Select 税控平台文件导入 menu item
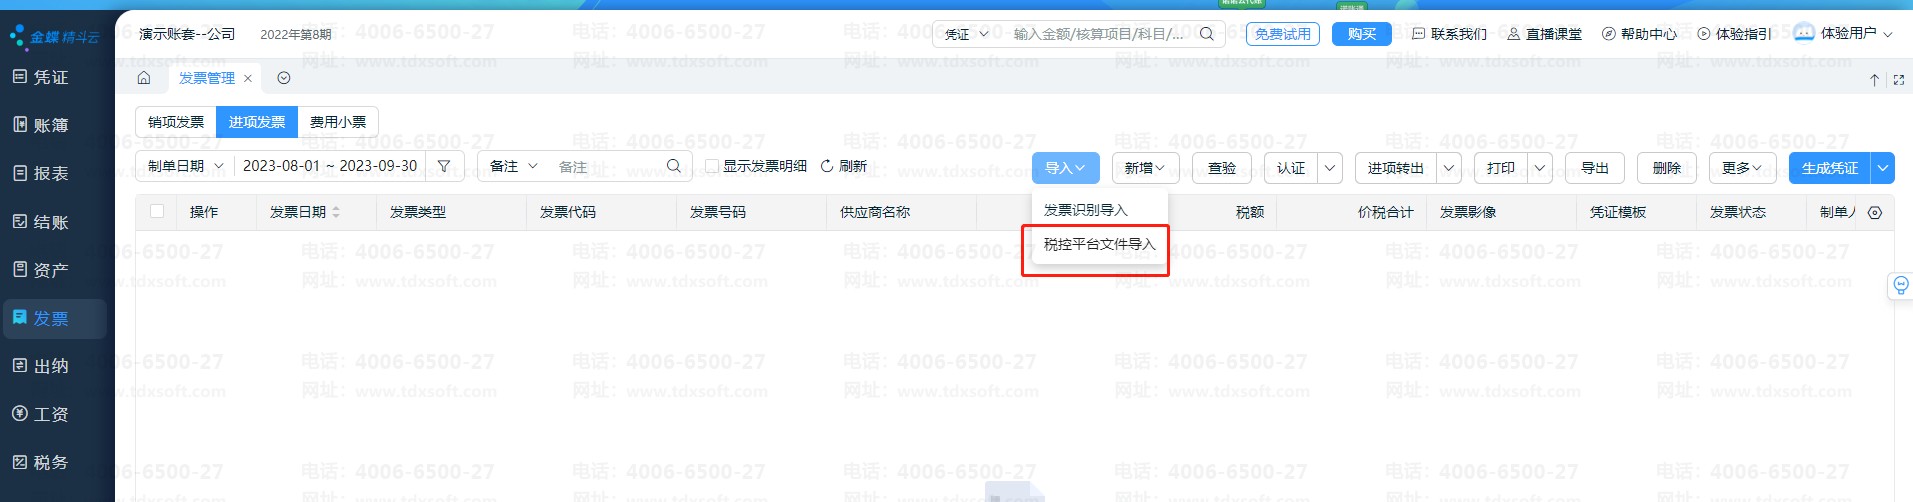Image resolution: width=1913 pixels, height=502 pixels. 1099,244
